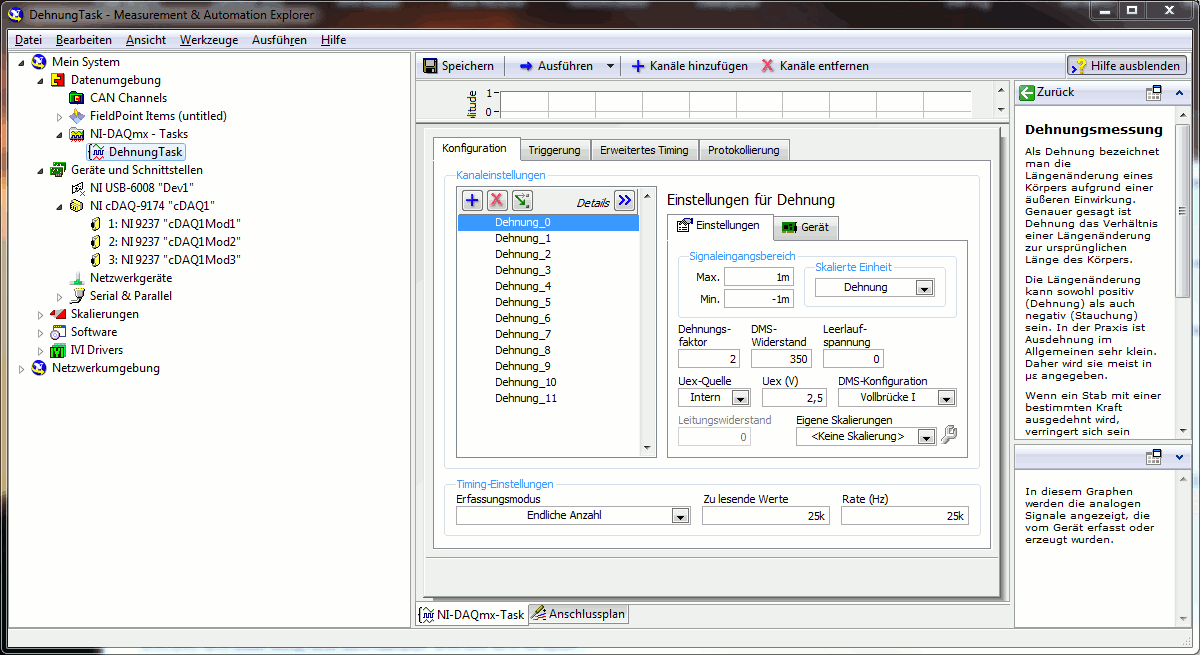This screenshot has width=1200, height=655.
Task: Click the red X delete channel icon
Action: [496, 201]
